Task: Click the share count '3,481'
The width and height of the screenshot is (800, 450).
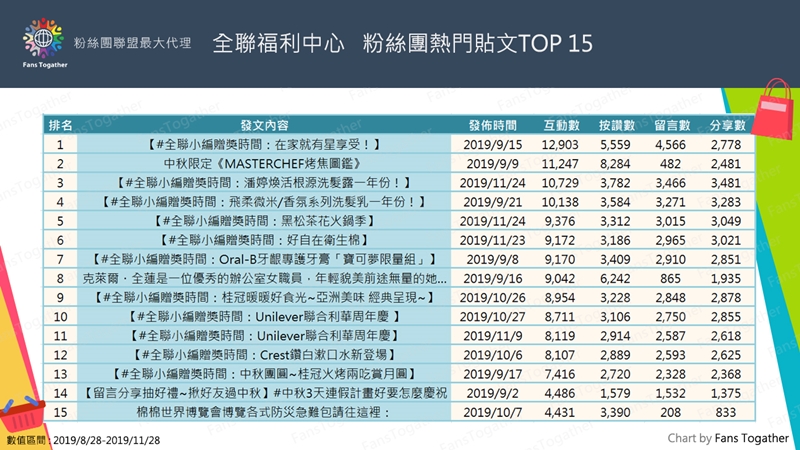Action: click(x=726, y=183)
